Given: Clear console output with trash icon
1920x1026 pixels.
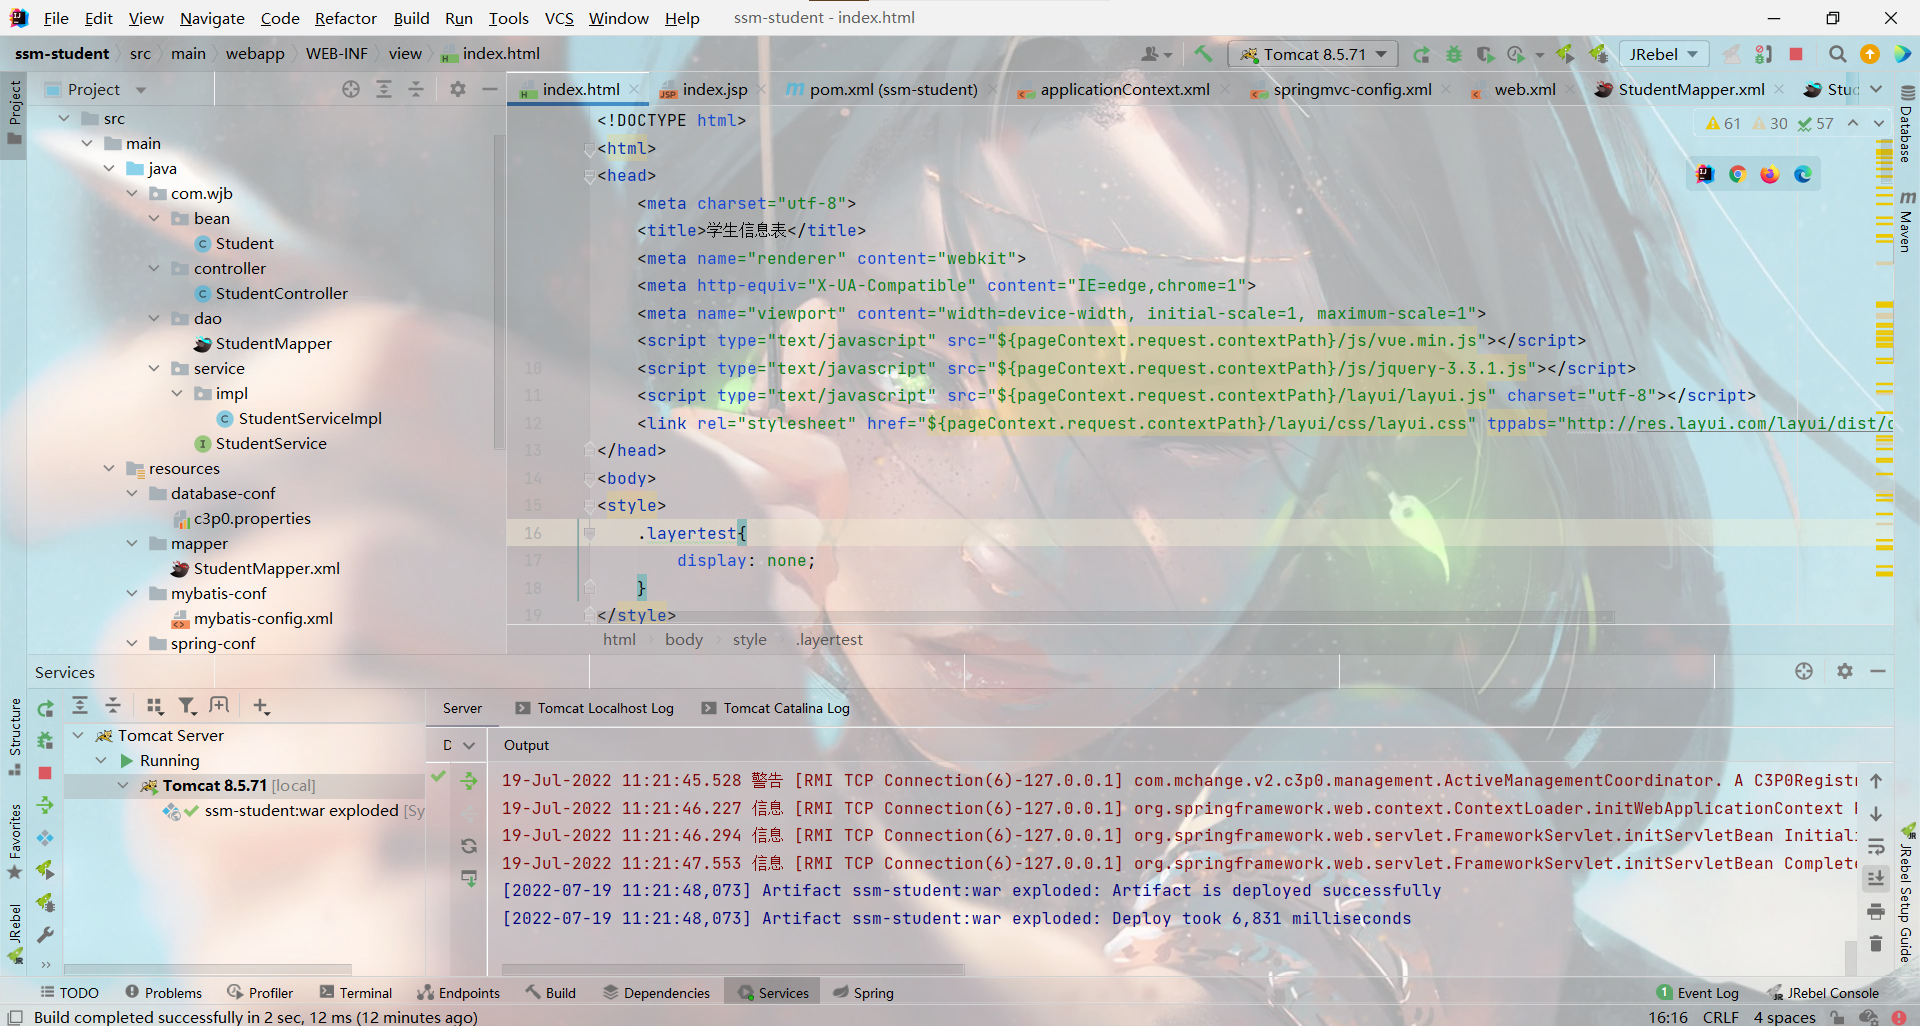Looking at the screenshot, I should pos(1876,943).
